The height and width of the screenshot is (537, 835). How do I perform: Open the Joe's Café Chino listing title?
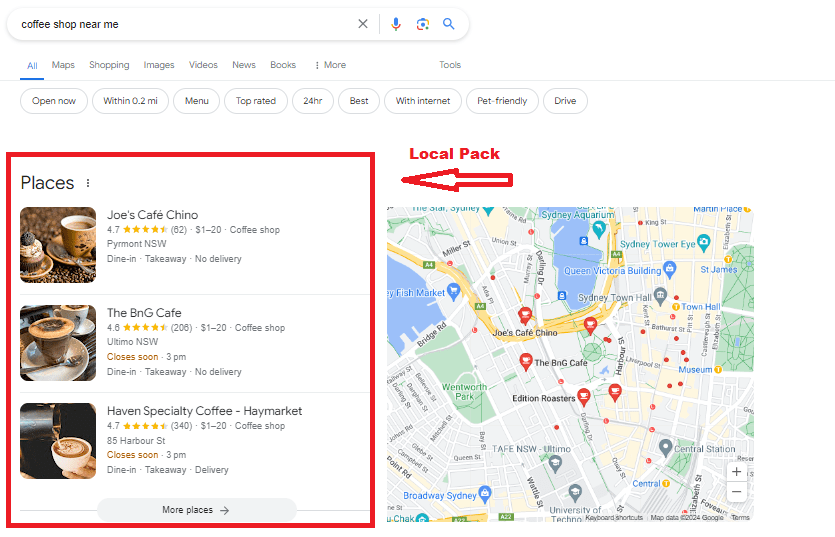click(x=152, y=215)
